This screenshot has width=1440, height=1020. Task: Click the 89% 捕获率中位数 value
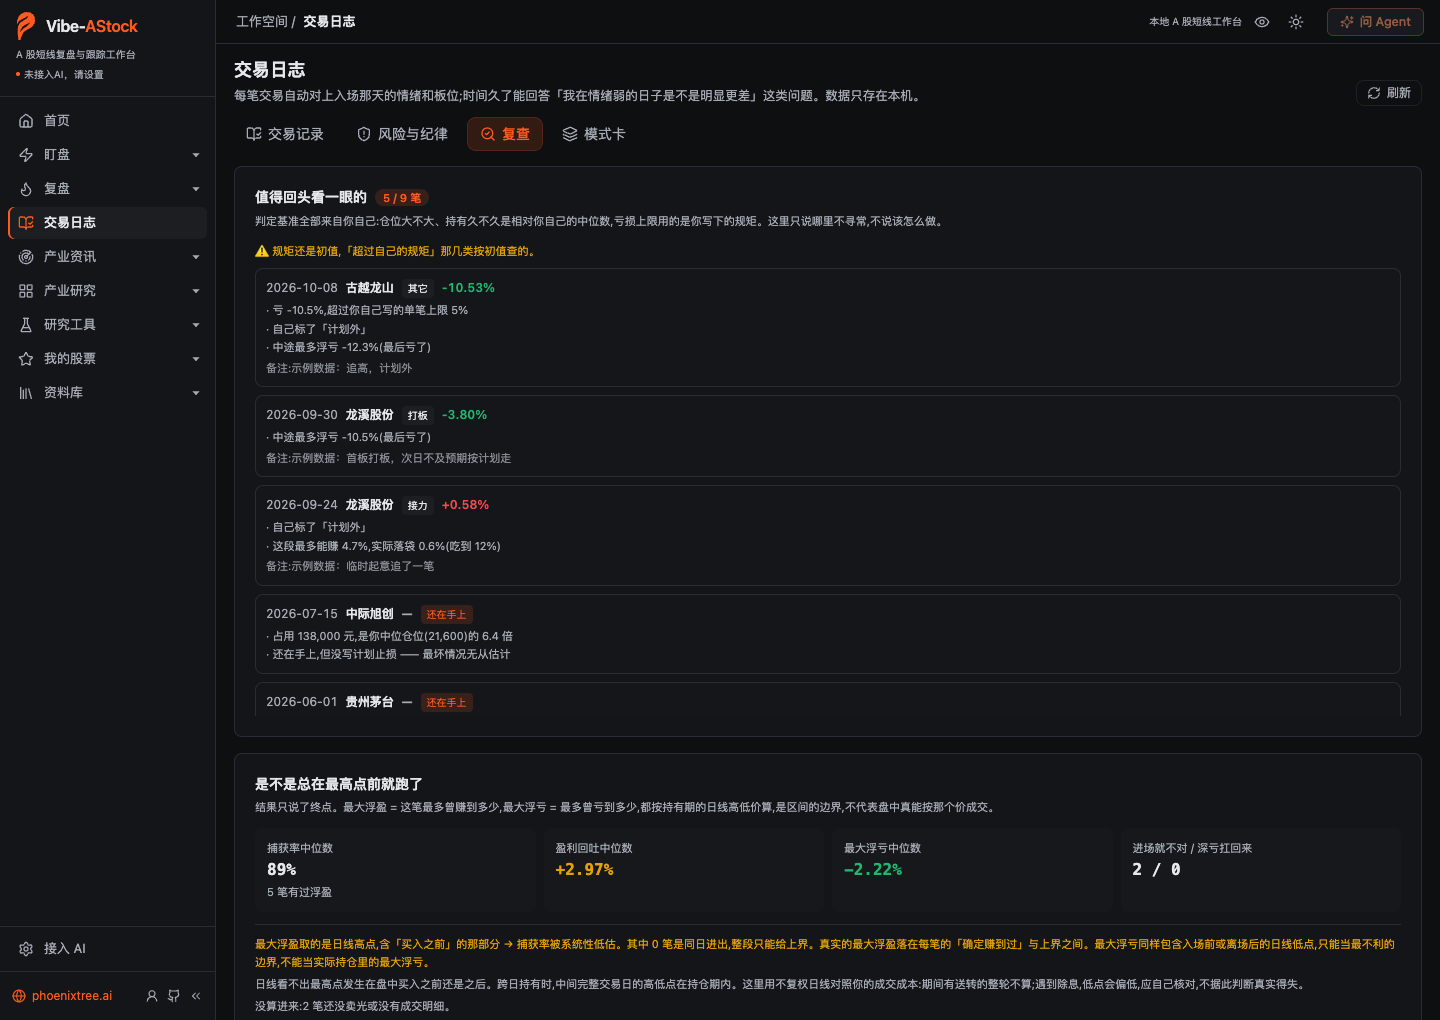pos(282,870)
